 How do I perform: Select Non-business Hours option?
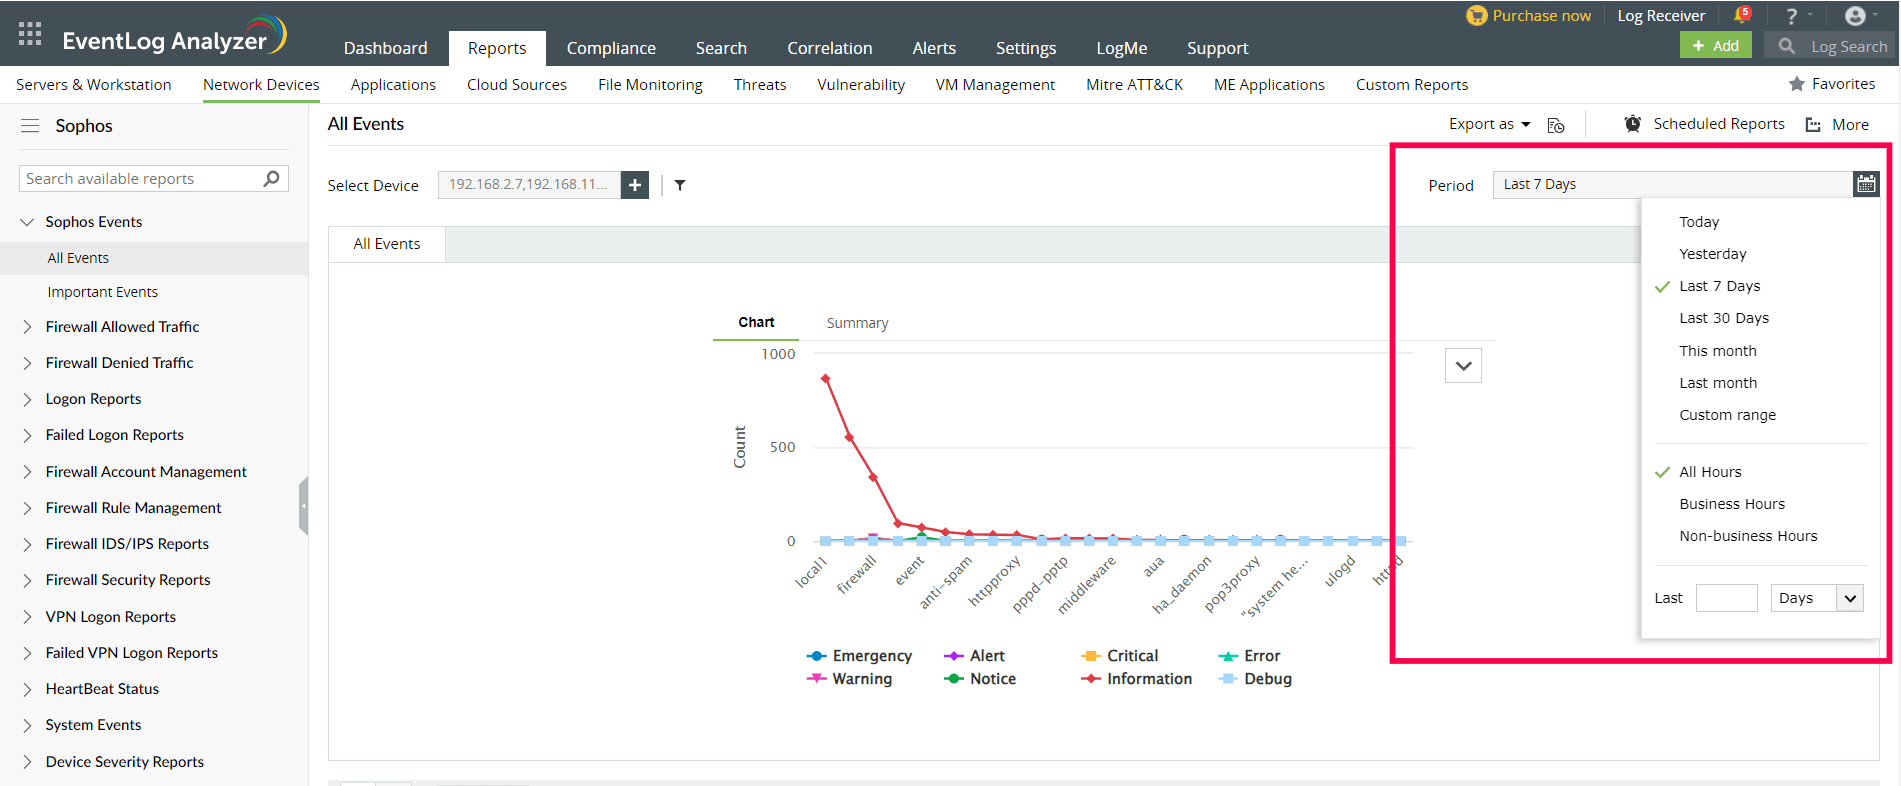tap(1748, 536)
